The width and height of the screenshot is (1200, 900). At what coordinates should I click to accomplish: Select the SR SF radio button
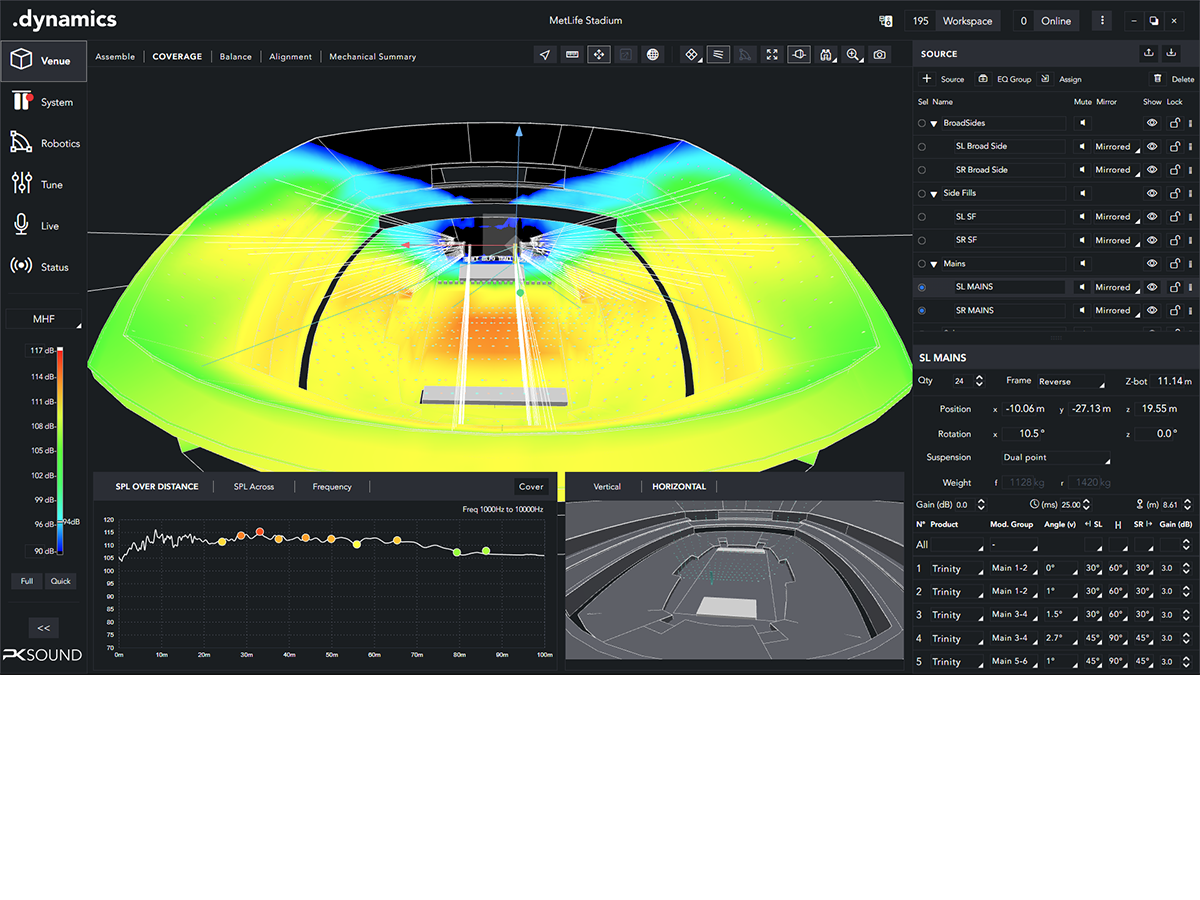922,240
